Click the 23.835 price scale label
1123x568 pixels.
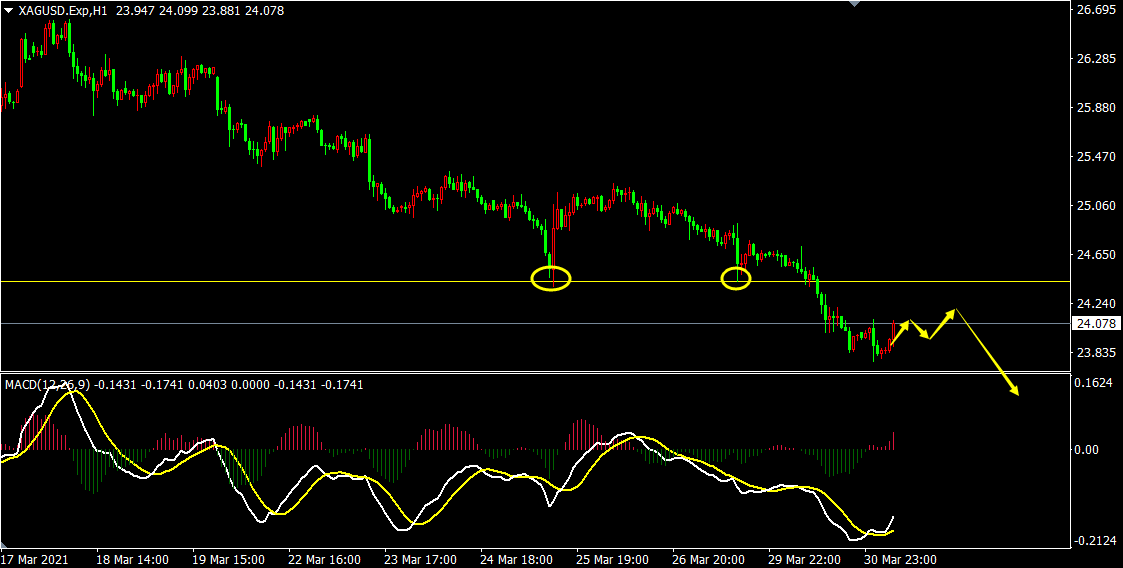pyautogui.click(x=1094, y=353)
